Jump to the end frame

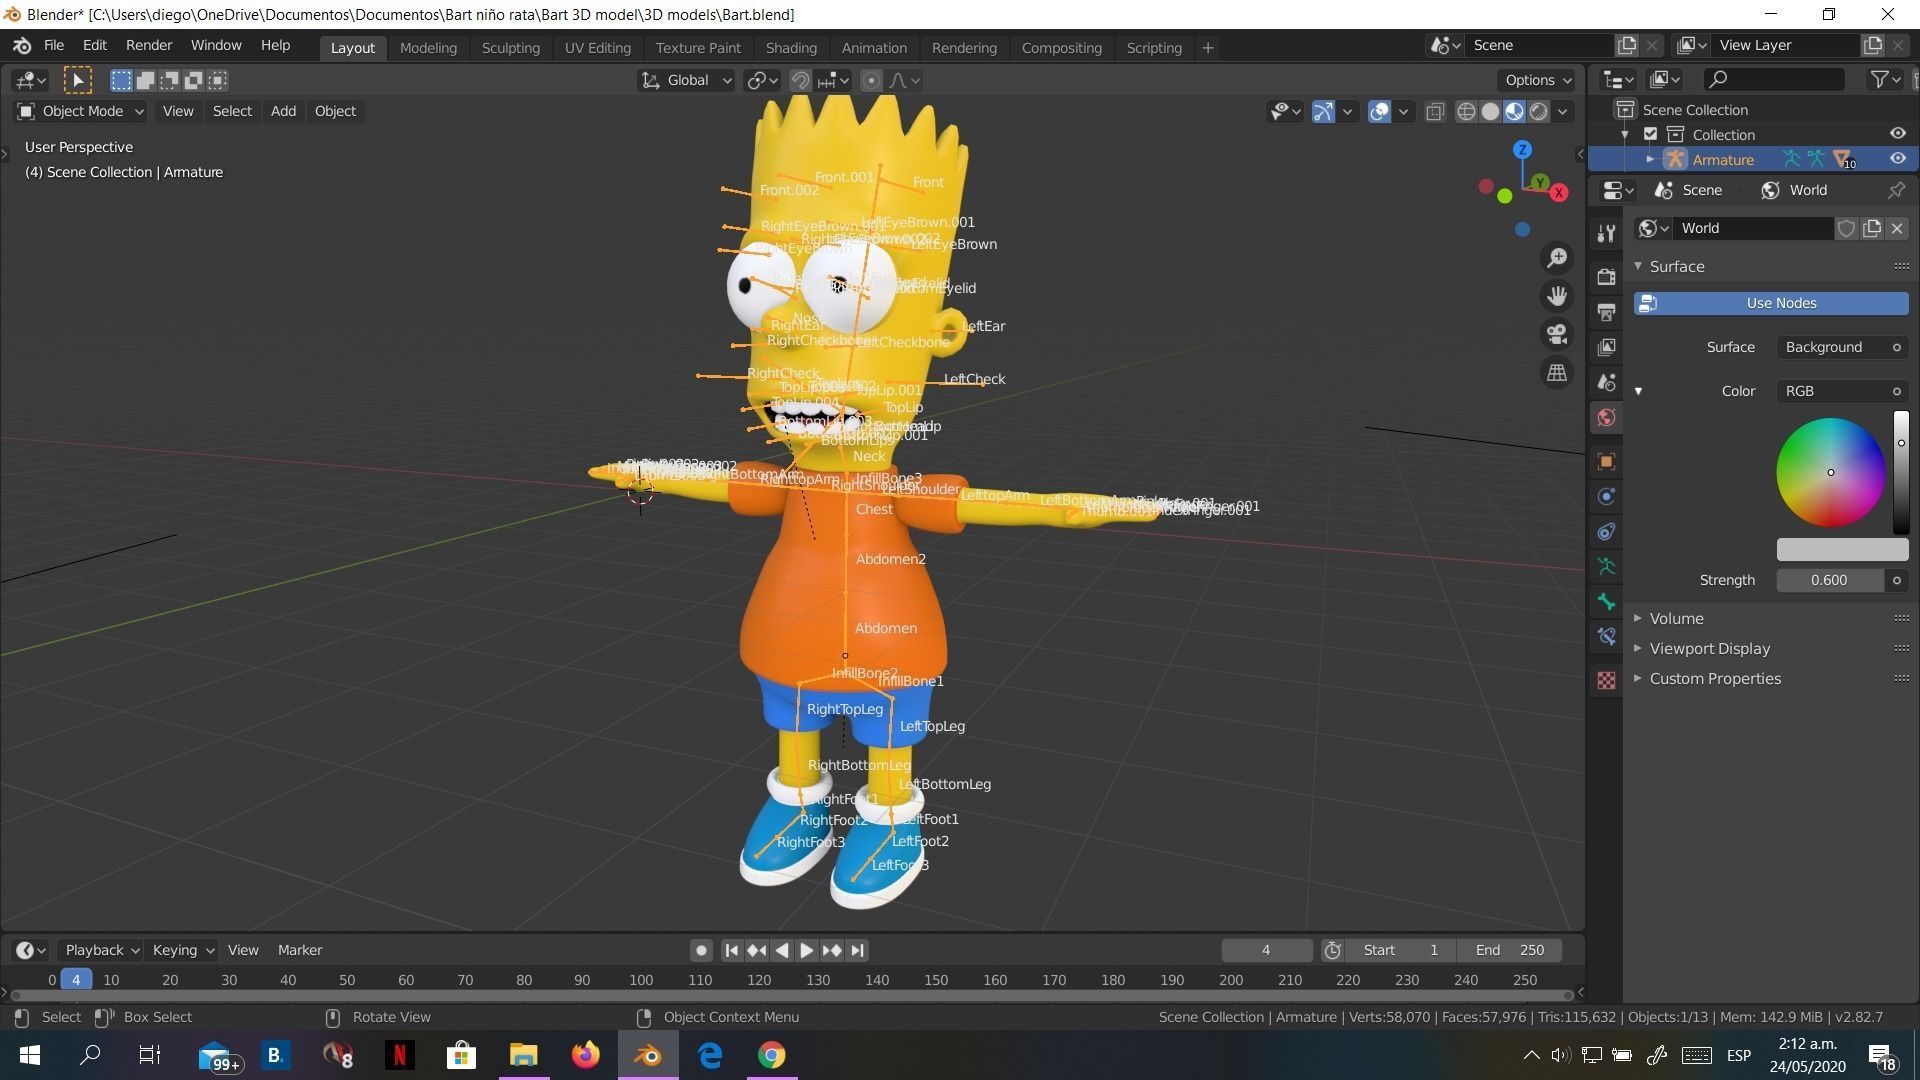[x=857, y=950]
